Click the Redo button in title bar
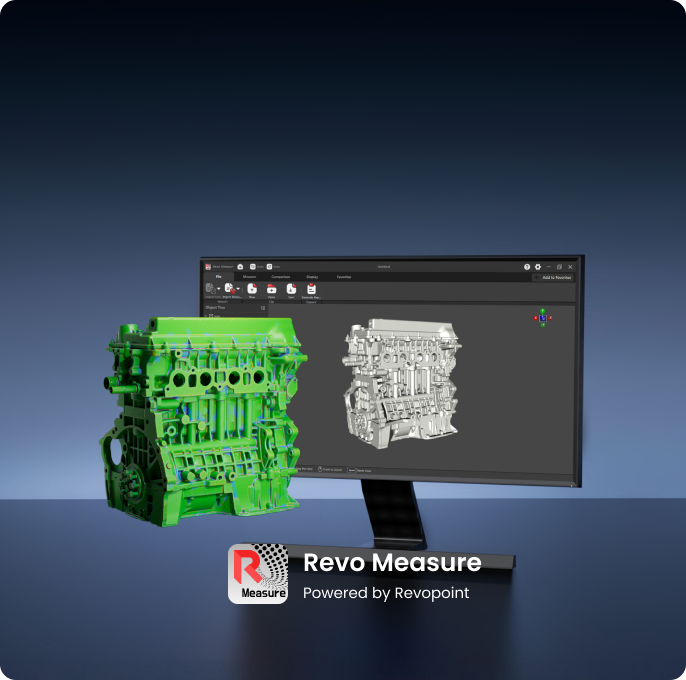The height and width of the screenshot is (680, 686). tap(270, 267)
